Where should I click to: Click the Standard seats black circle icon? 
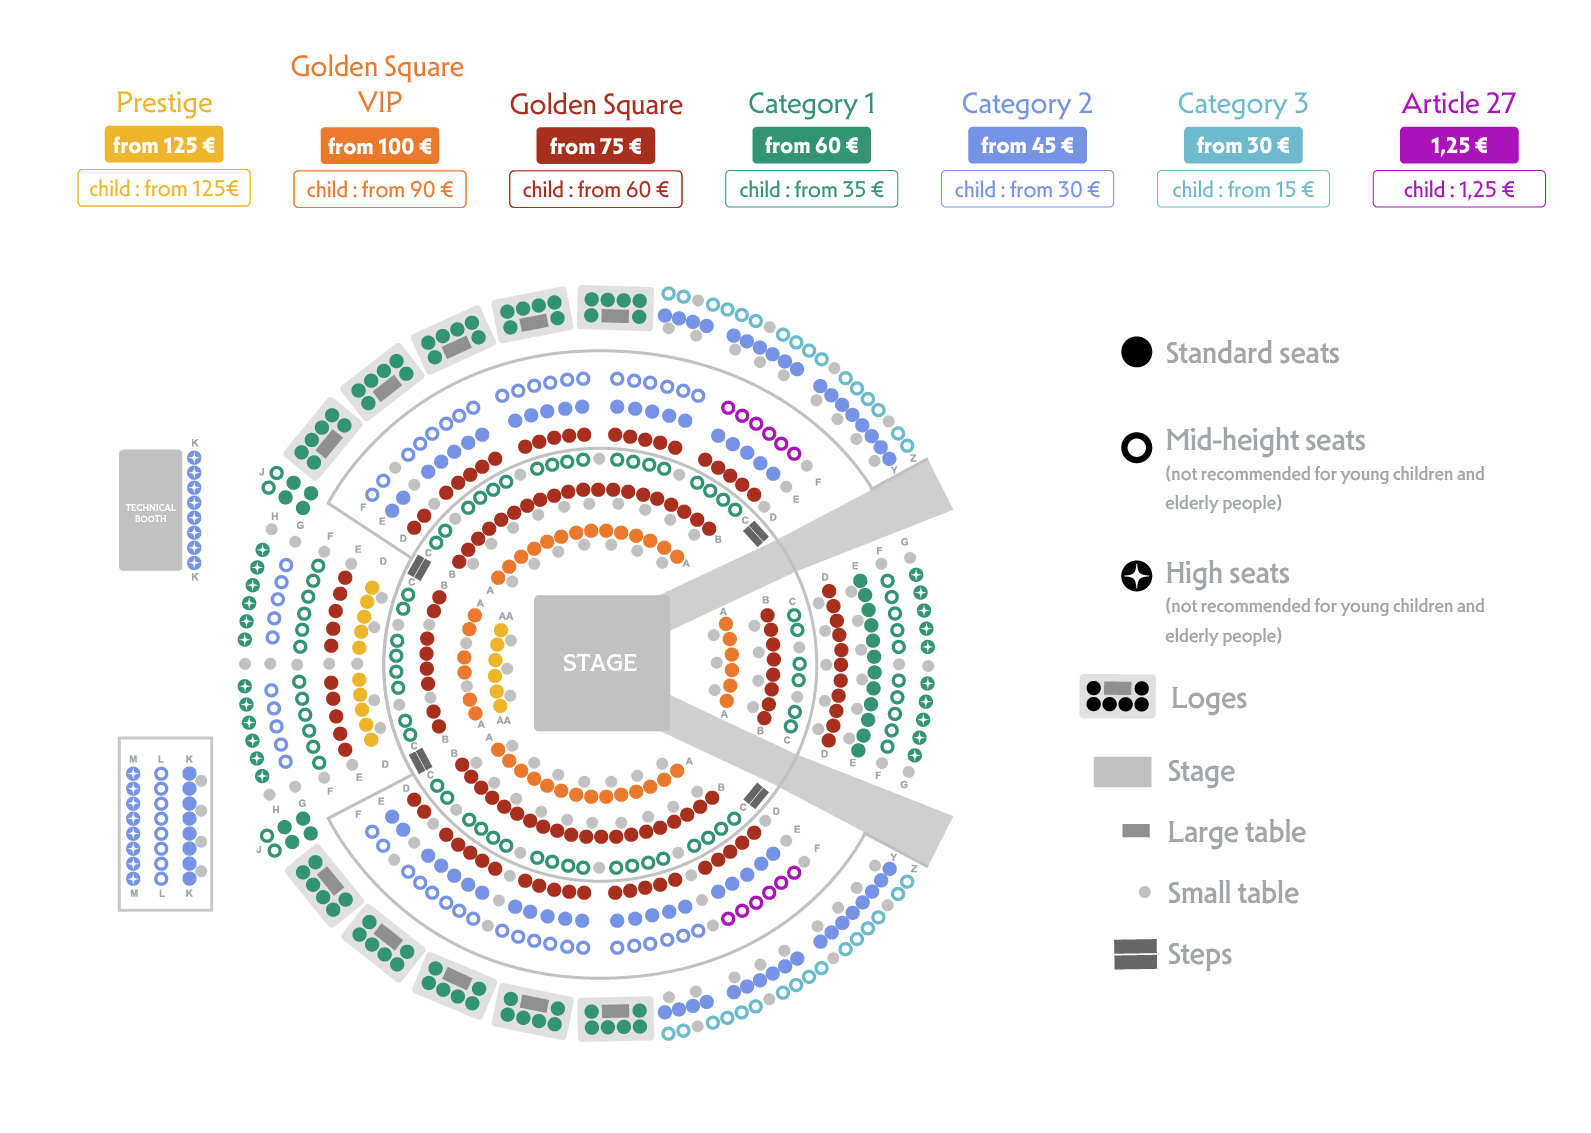coord(1136,352)
